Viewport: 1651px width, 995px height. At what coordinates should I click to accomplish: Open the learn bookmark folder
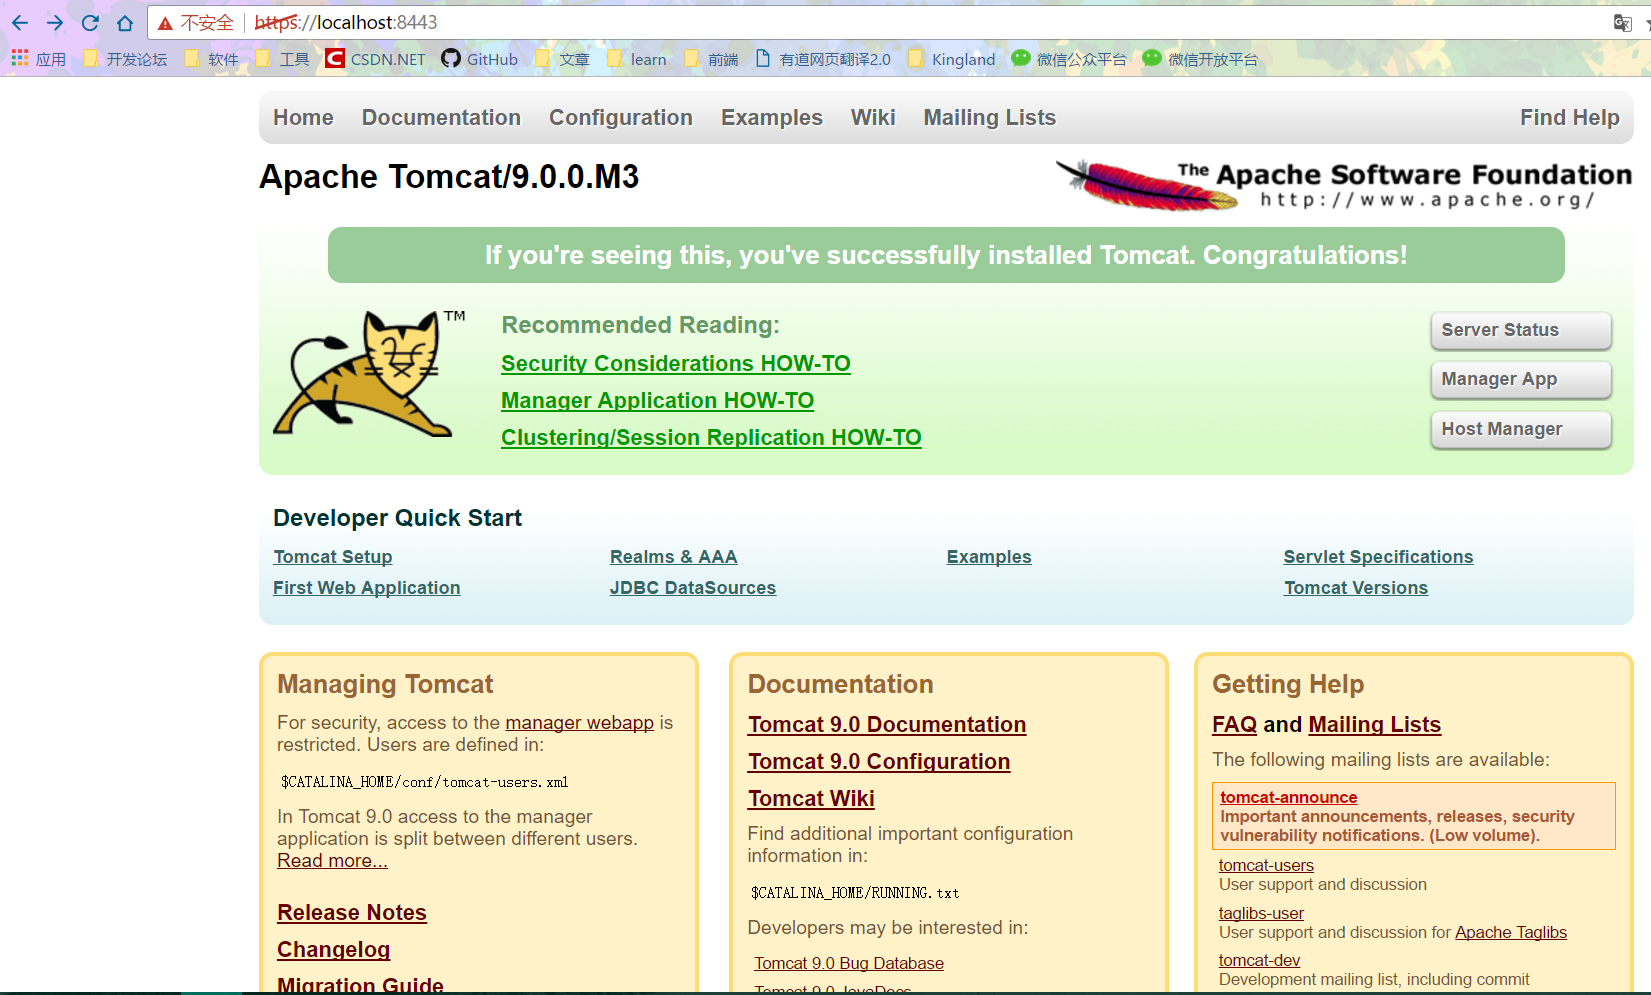[x=637, y=59]
